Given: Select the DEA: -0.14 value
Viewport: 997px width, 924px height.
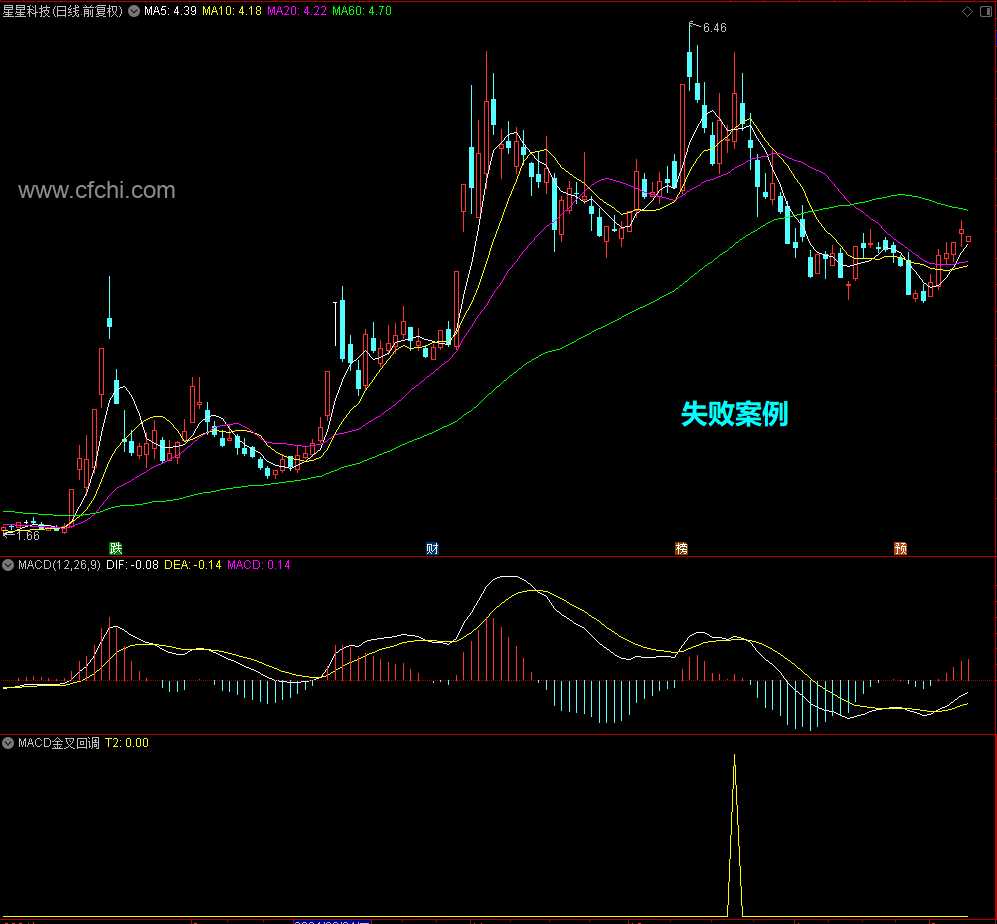Looking at the screenshot, I should (193, 565).
